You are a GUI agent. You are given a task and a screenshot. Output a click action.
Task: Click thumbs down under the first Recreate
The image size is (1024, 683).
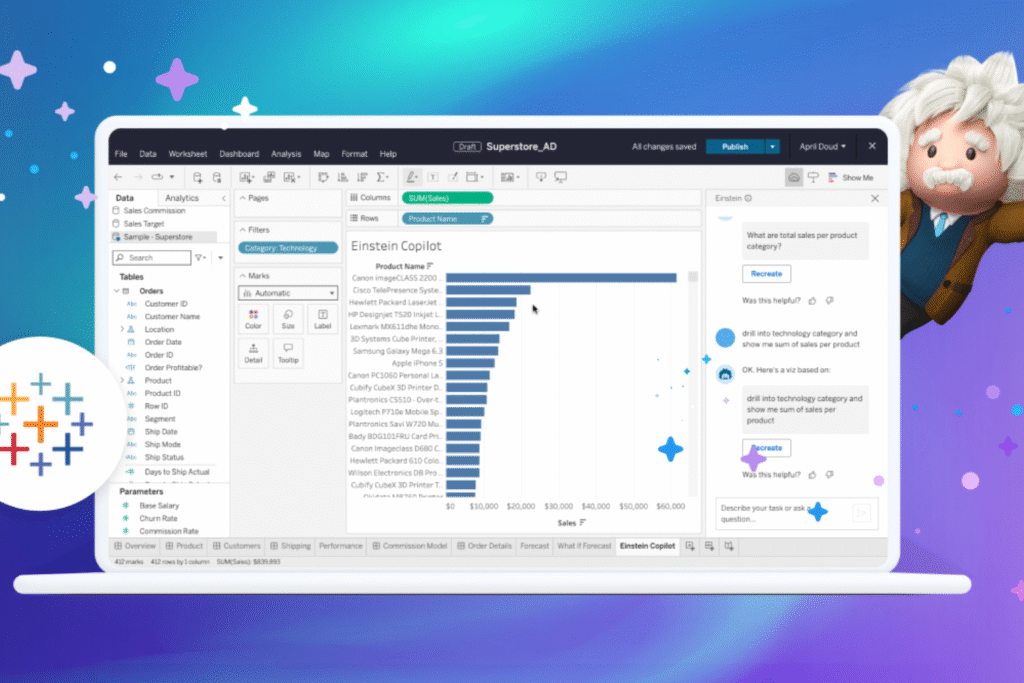[x=829, y=300]
